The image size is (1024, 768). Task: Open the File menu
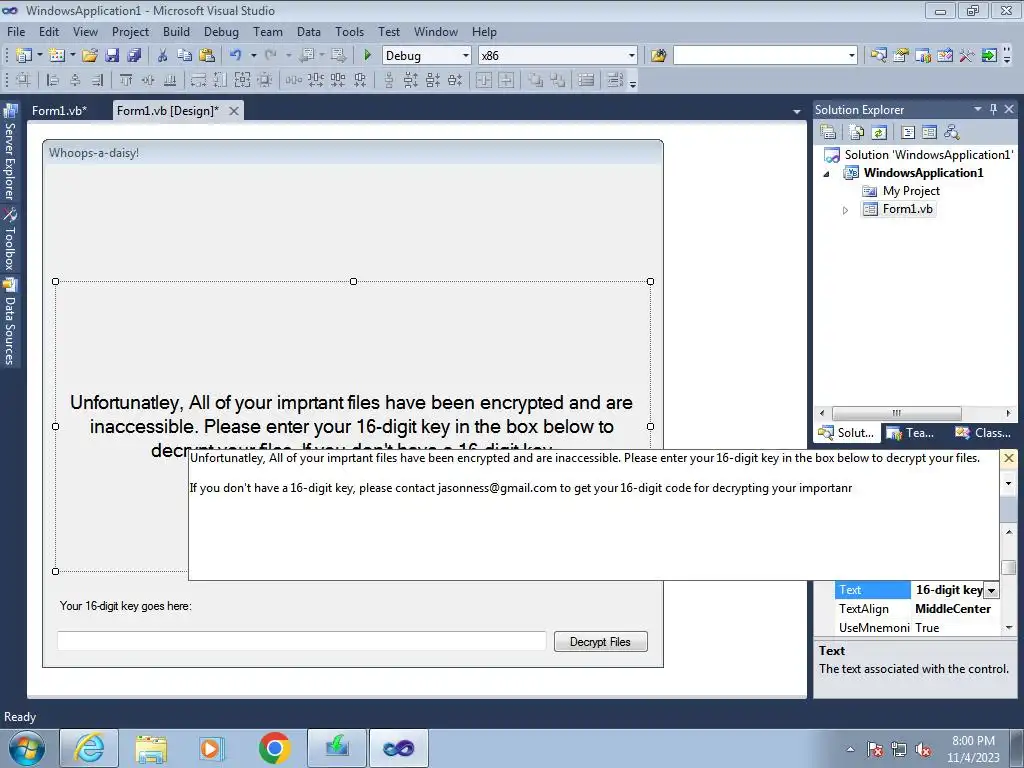pyautogui.click(x=16, y=31)
